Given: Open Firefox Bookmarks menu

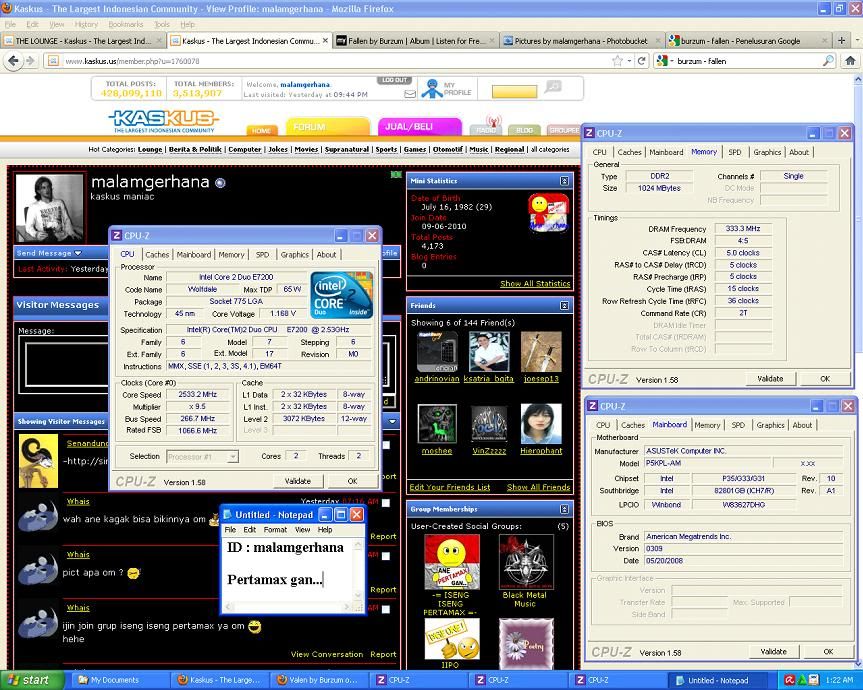Looking at the screenshot, I should [x=125, y=24].
